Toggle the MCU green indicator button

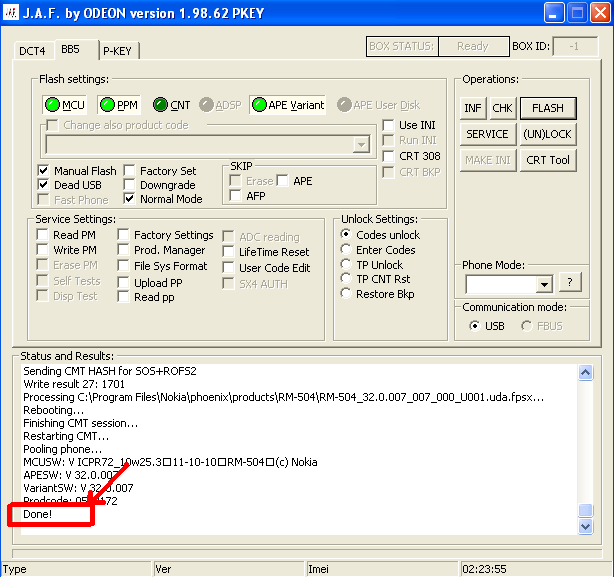65,105
